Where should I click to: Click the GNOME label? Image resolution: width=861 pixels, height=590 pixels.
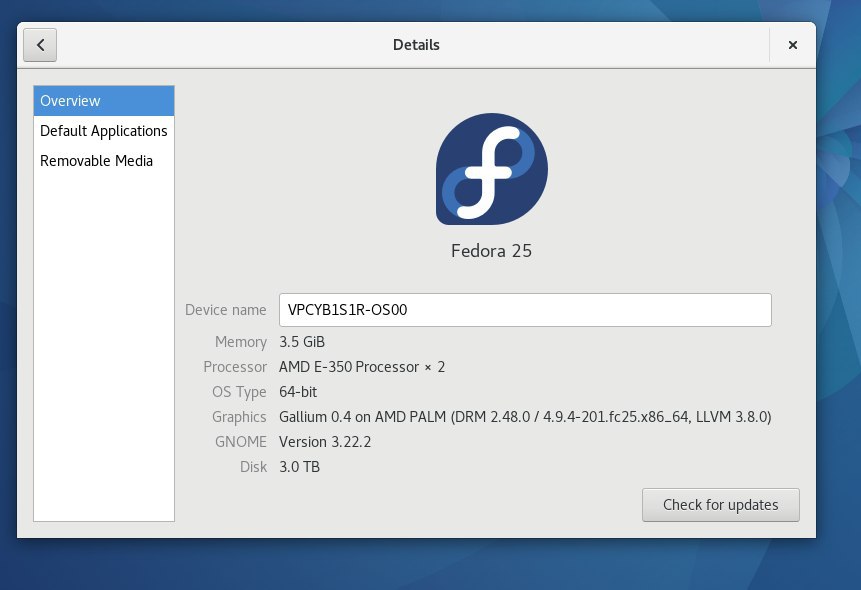coord(241,442)
